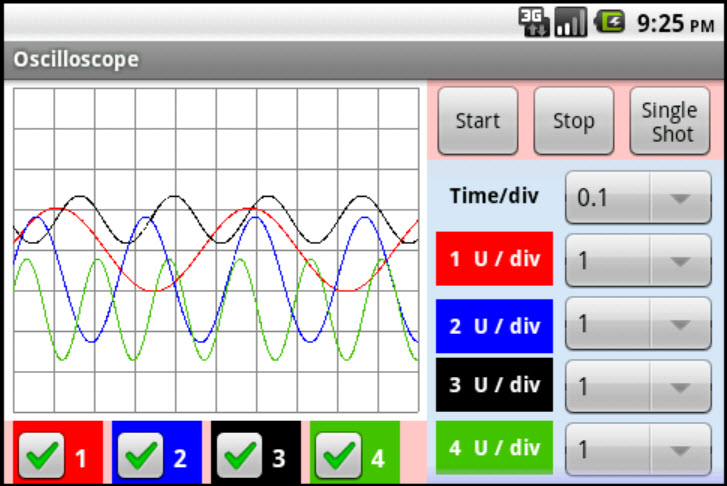This screenshot has width=727, height=486.
Task: Open channel 4 U/div dropdown
Action: tap(638, 449)
